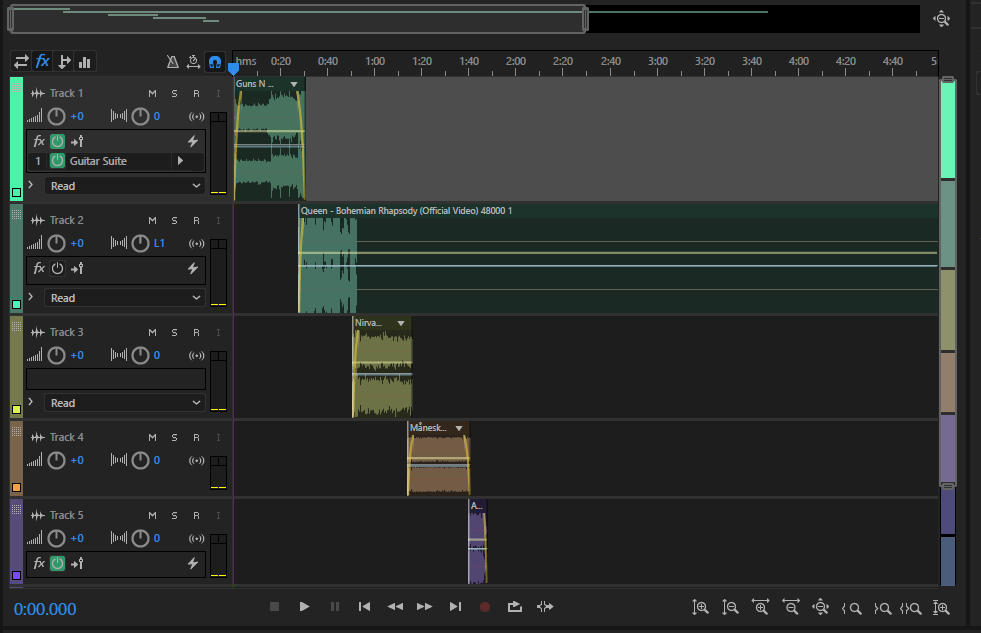Open the Guitar Suite effect slot menu arrow
The height and width of the screenshot is (633, 981).
[180, 161]
